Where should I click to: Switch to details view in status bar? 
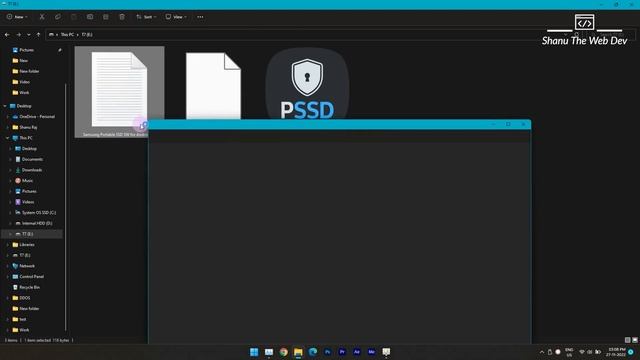(x=628, y=340)
